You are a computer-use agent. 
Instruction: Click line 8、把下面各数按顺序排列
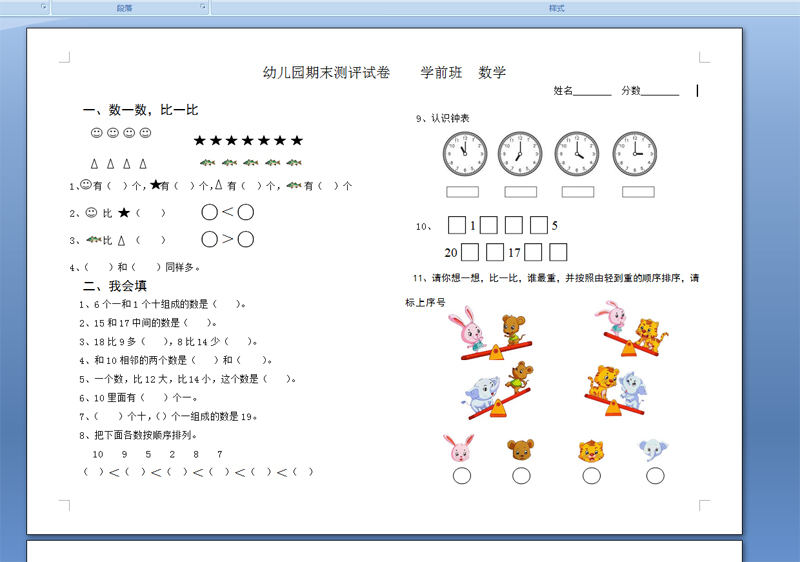point(138,435)
